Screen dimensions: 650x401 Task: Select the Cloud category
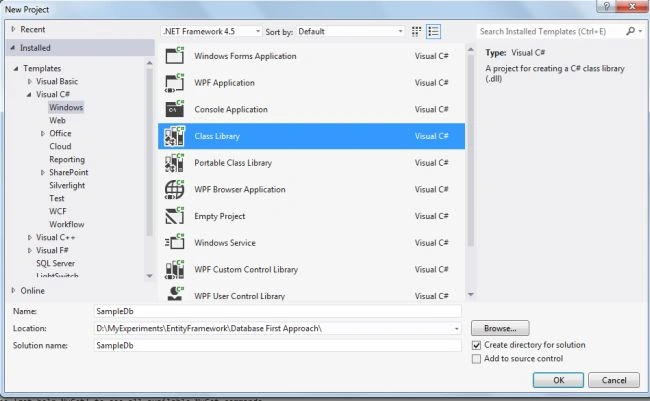tap(60, 146)
